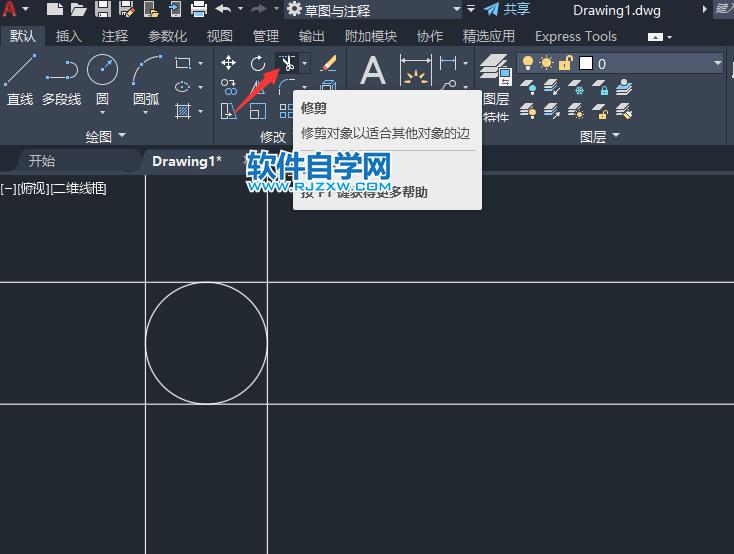Screen dimensions: 734x554
Task: Open Layer Properties (图层特性) manager
Action: point(496,87)
